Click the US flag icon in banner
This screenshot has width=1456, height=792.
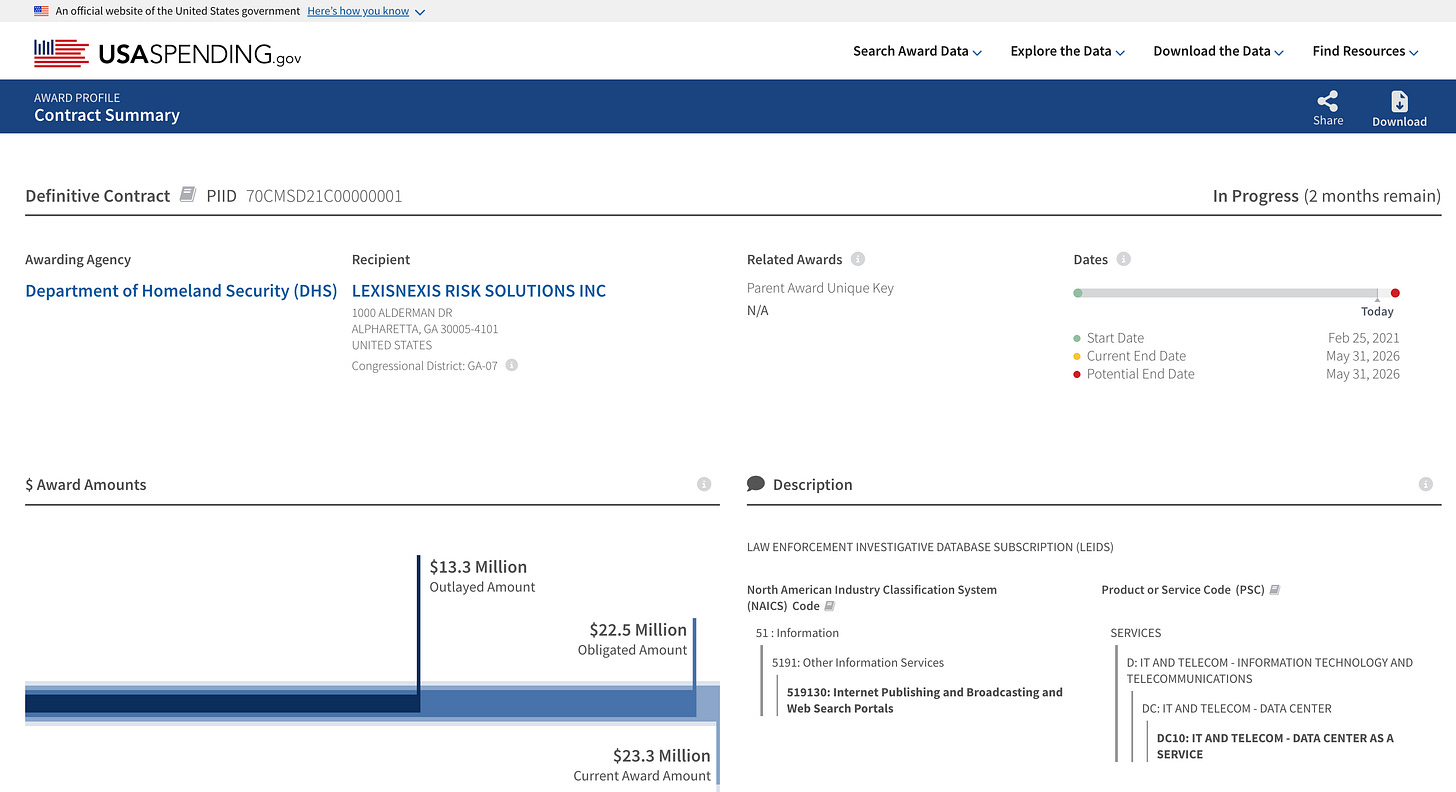pyautogui.click(x=41, y=11)
